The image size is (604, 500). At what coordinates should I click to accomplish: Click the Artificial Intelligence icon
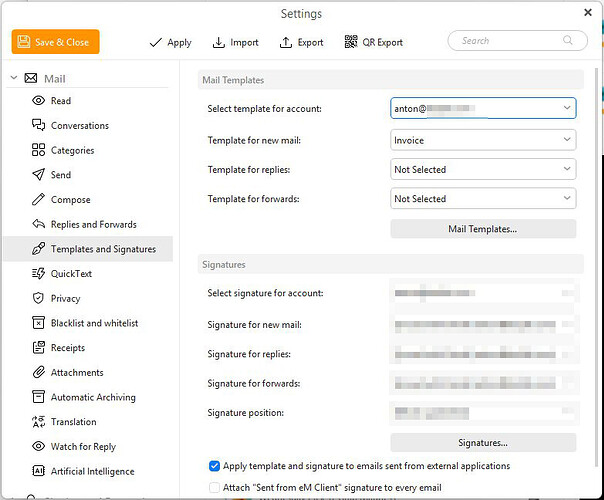coord(39,471)
